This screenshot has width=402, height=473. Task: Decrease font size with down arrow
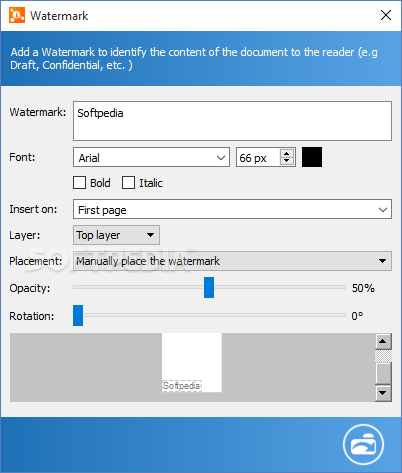(x=287, y=161)
